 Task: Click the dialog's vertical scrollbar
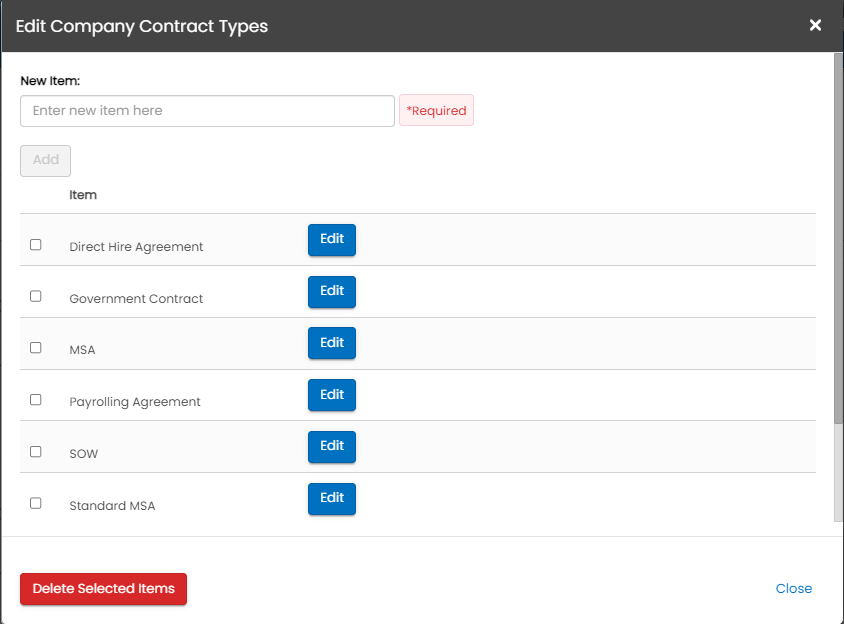pyautogui.click(x=838, y=240)
